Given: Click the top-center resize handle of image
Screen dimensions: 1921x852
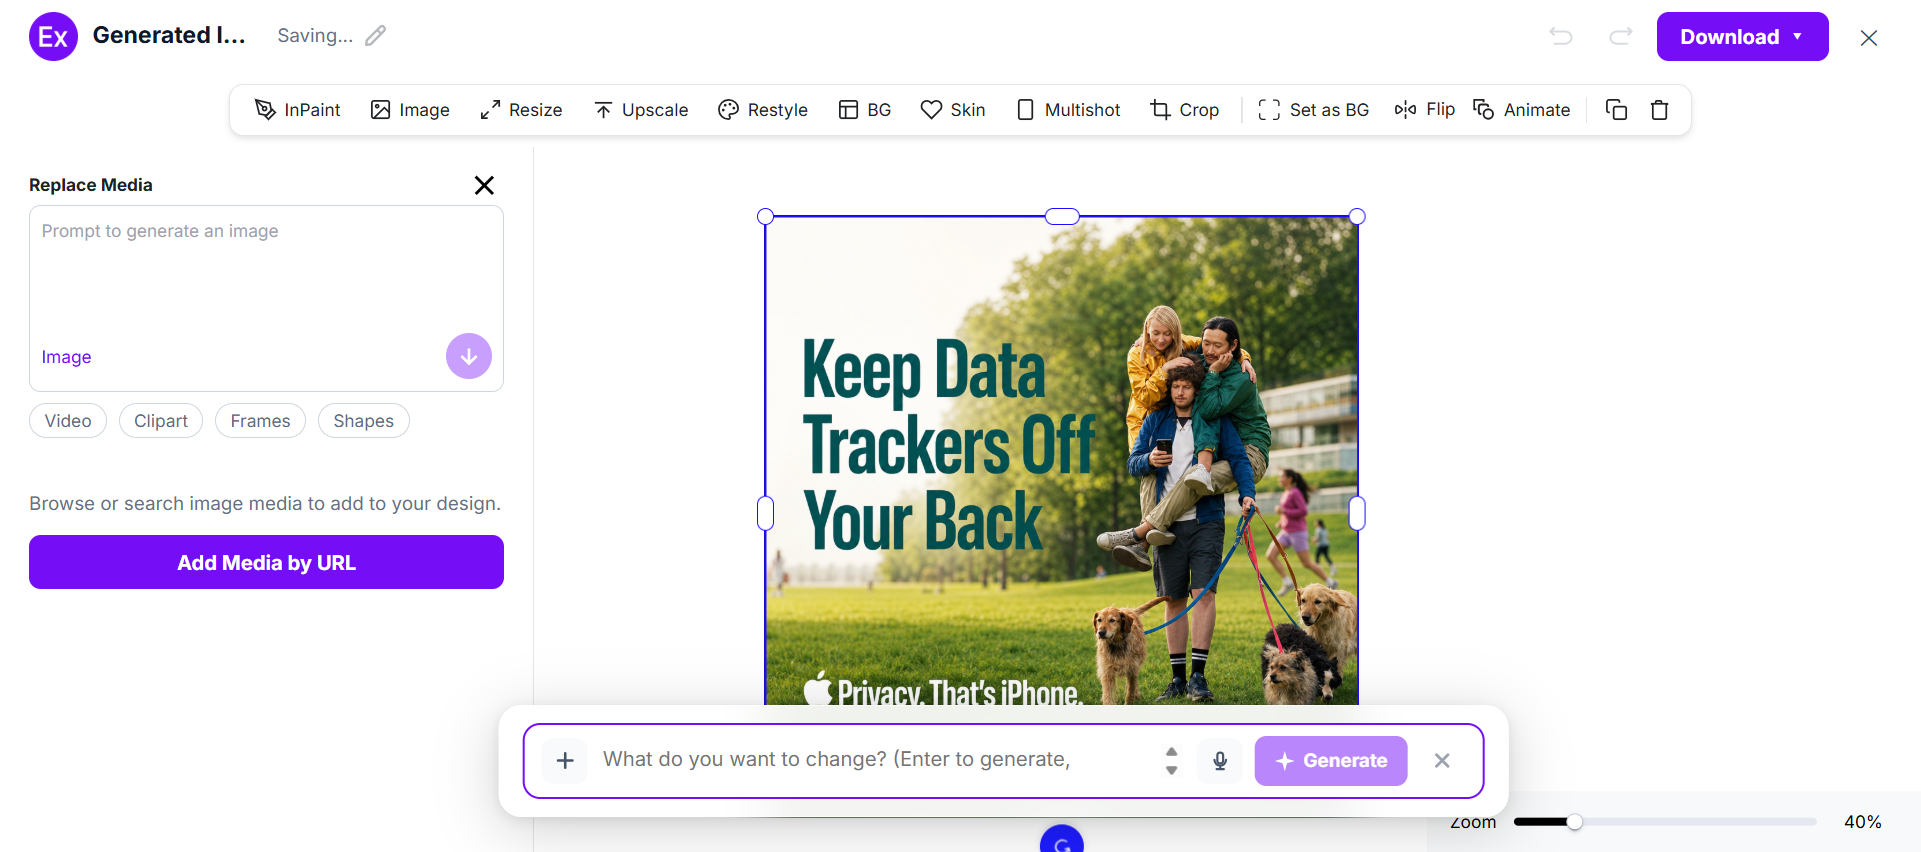Looking at the screenshot, I should pos(1062,216).
